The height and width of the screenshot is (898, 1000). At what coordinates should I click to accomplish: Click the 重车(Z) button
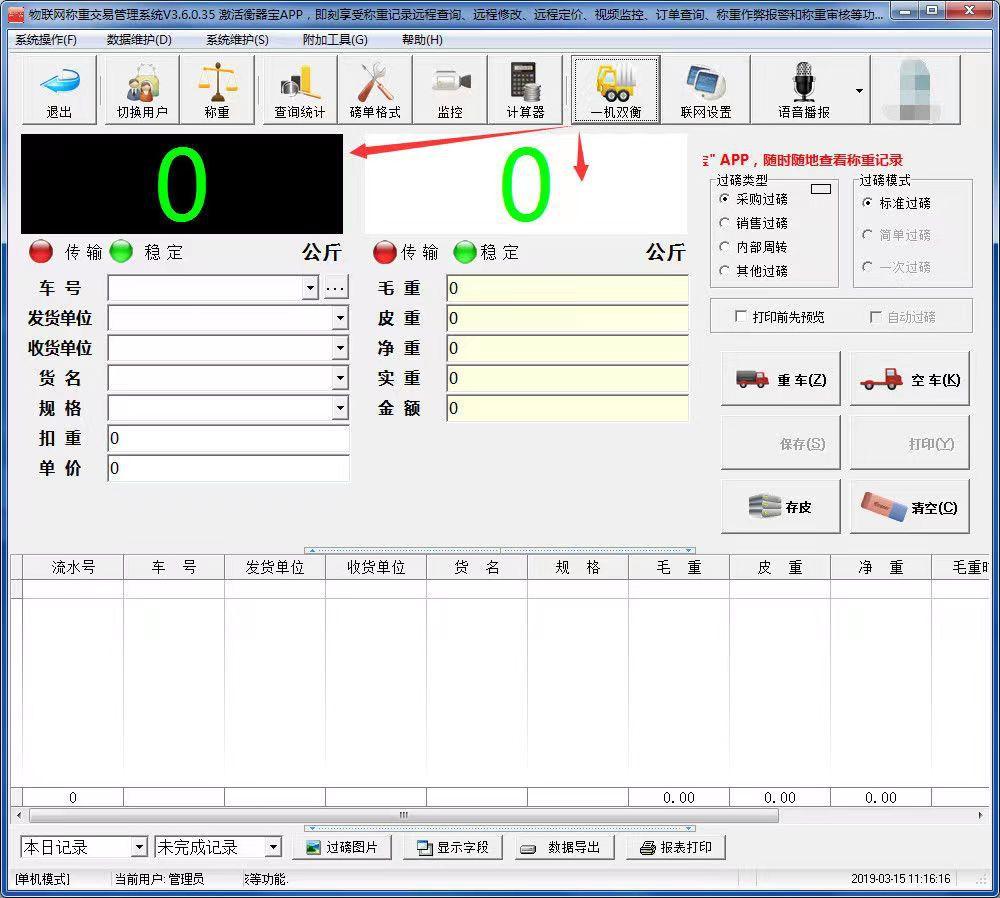(x=781, y=379)
